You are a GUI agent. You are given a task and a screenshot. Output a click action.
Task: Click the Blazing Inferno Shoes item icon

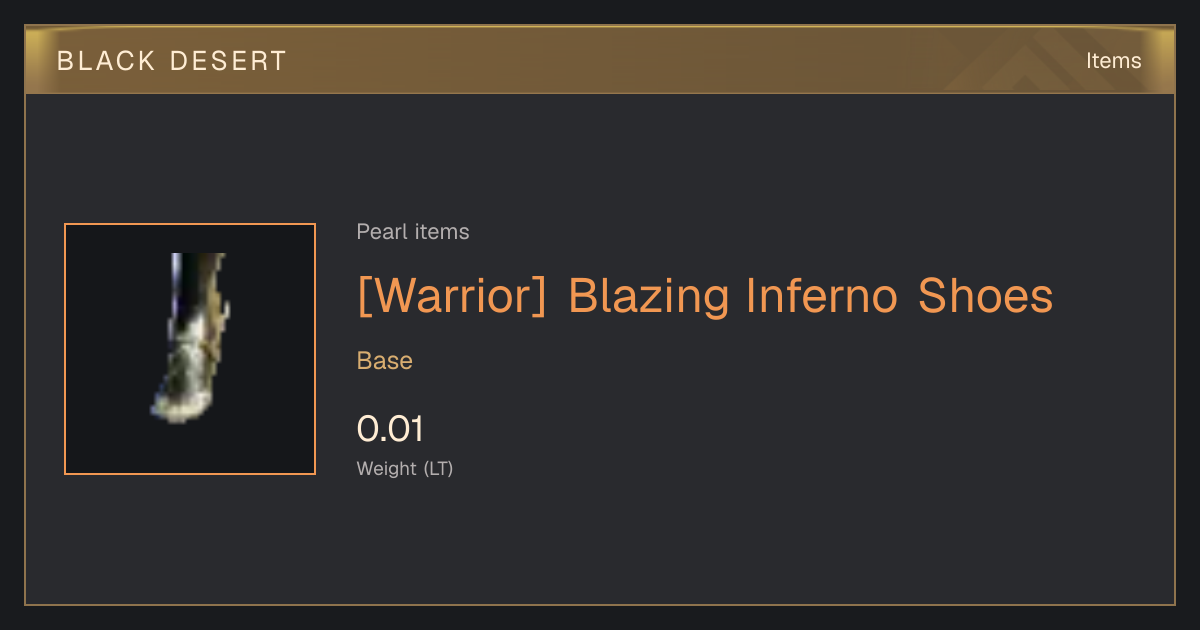[x=190, y=349]
